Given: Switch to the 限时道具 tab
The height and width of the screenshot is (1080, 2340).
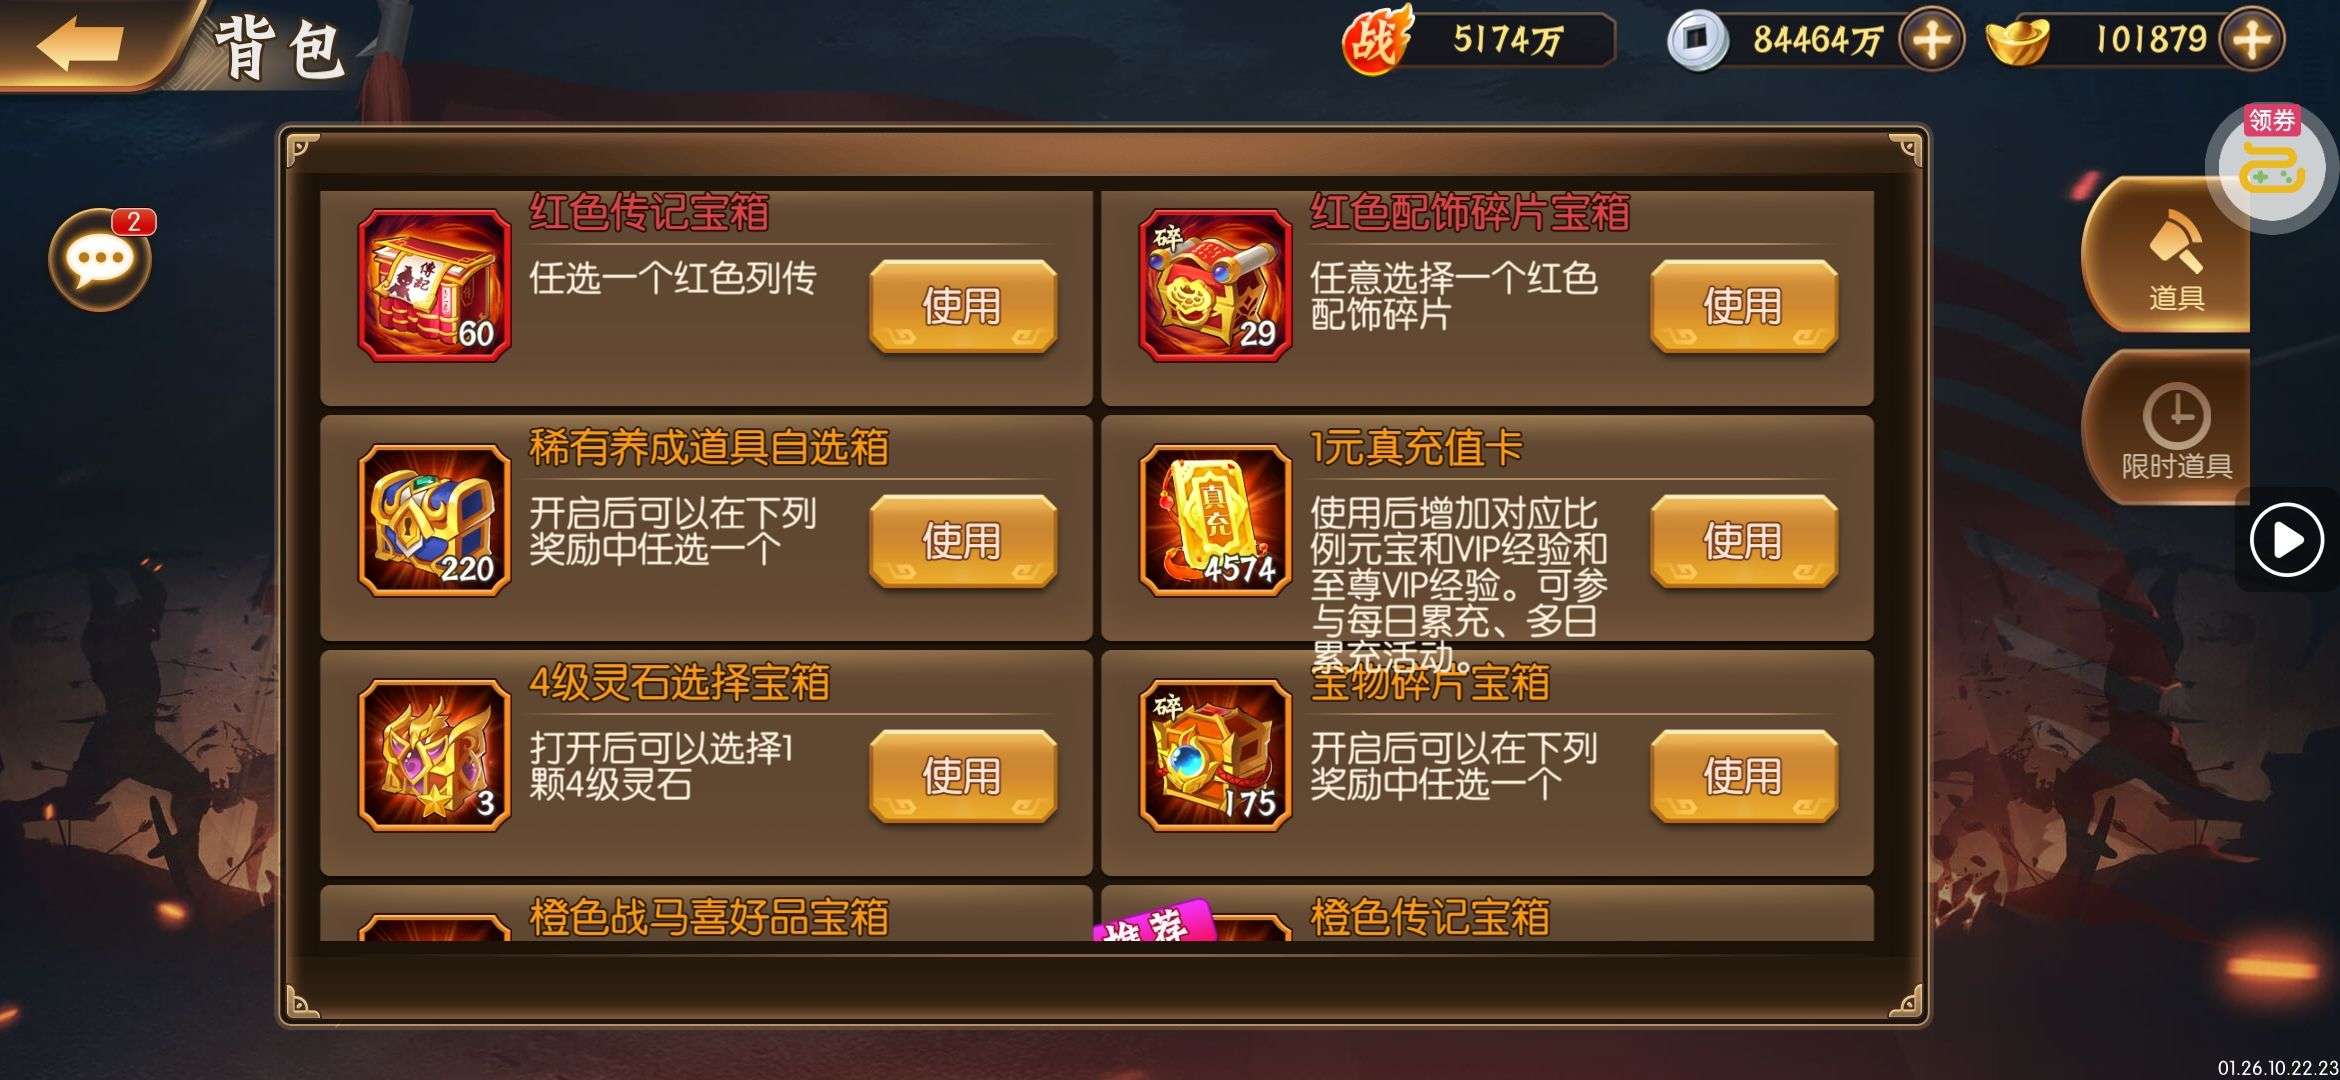Looking at the screenshot, I should coord(2170,427).
